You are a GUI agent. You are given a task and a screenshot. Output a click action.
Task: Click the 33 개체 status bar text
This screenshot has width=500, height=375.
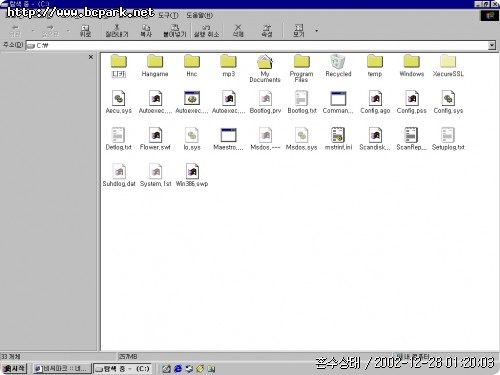[x=11, y=357]
